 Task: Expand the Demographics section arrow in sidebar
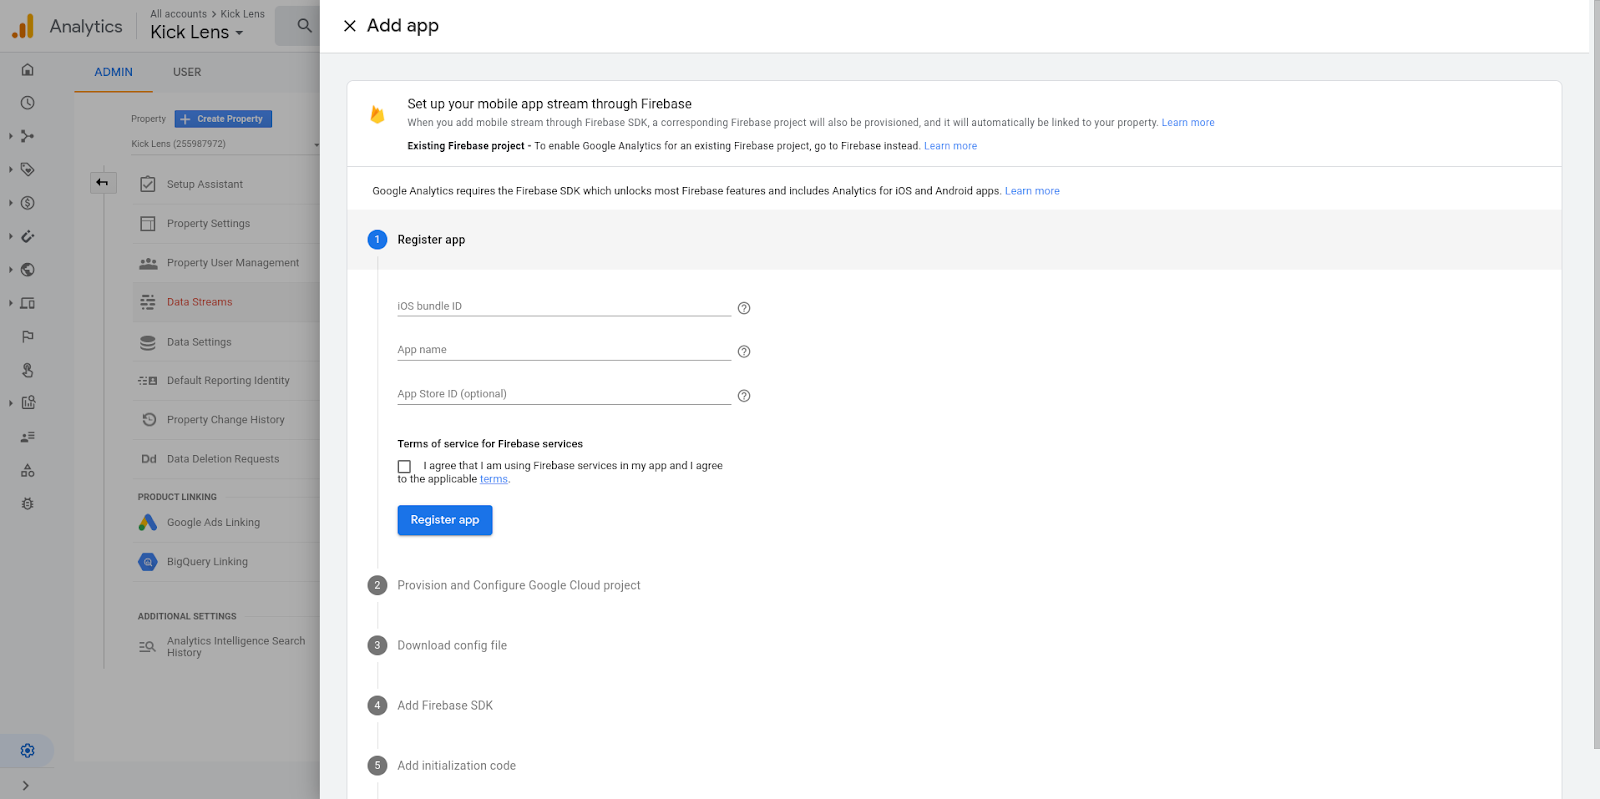click(11, 270)
